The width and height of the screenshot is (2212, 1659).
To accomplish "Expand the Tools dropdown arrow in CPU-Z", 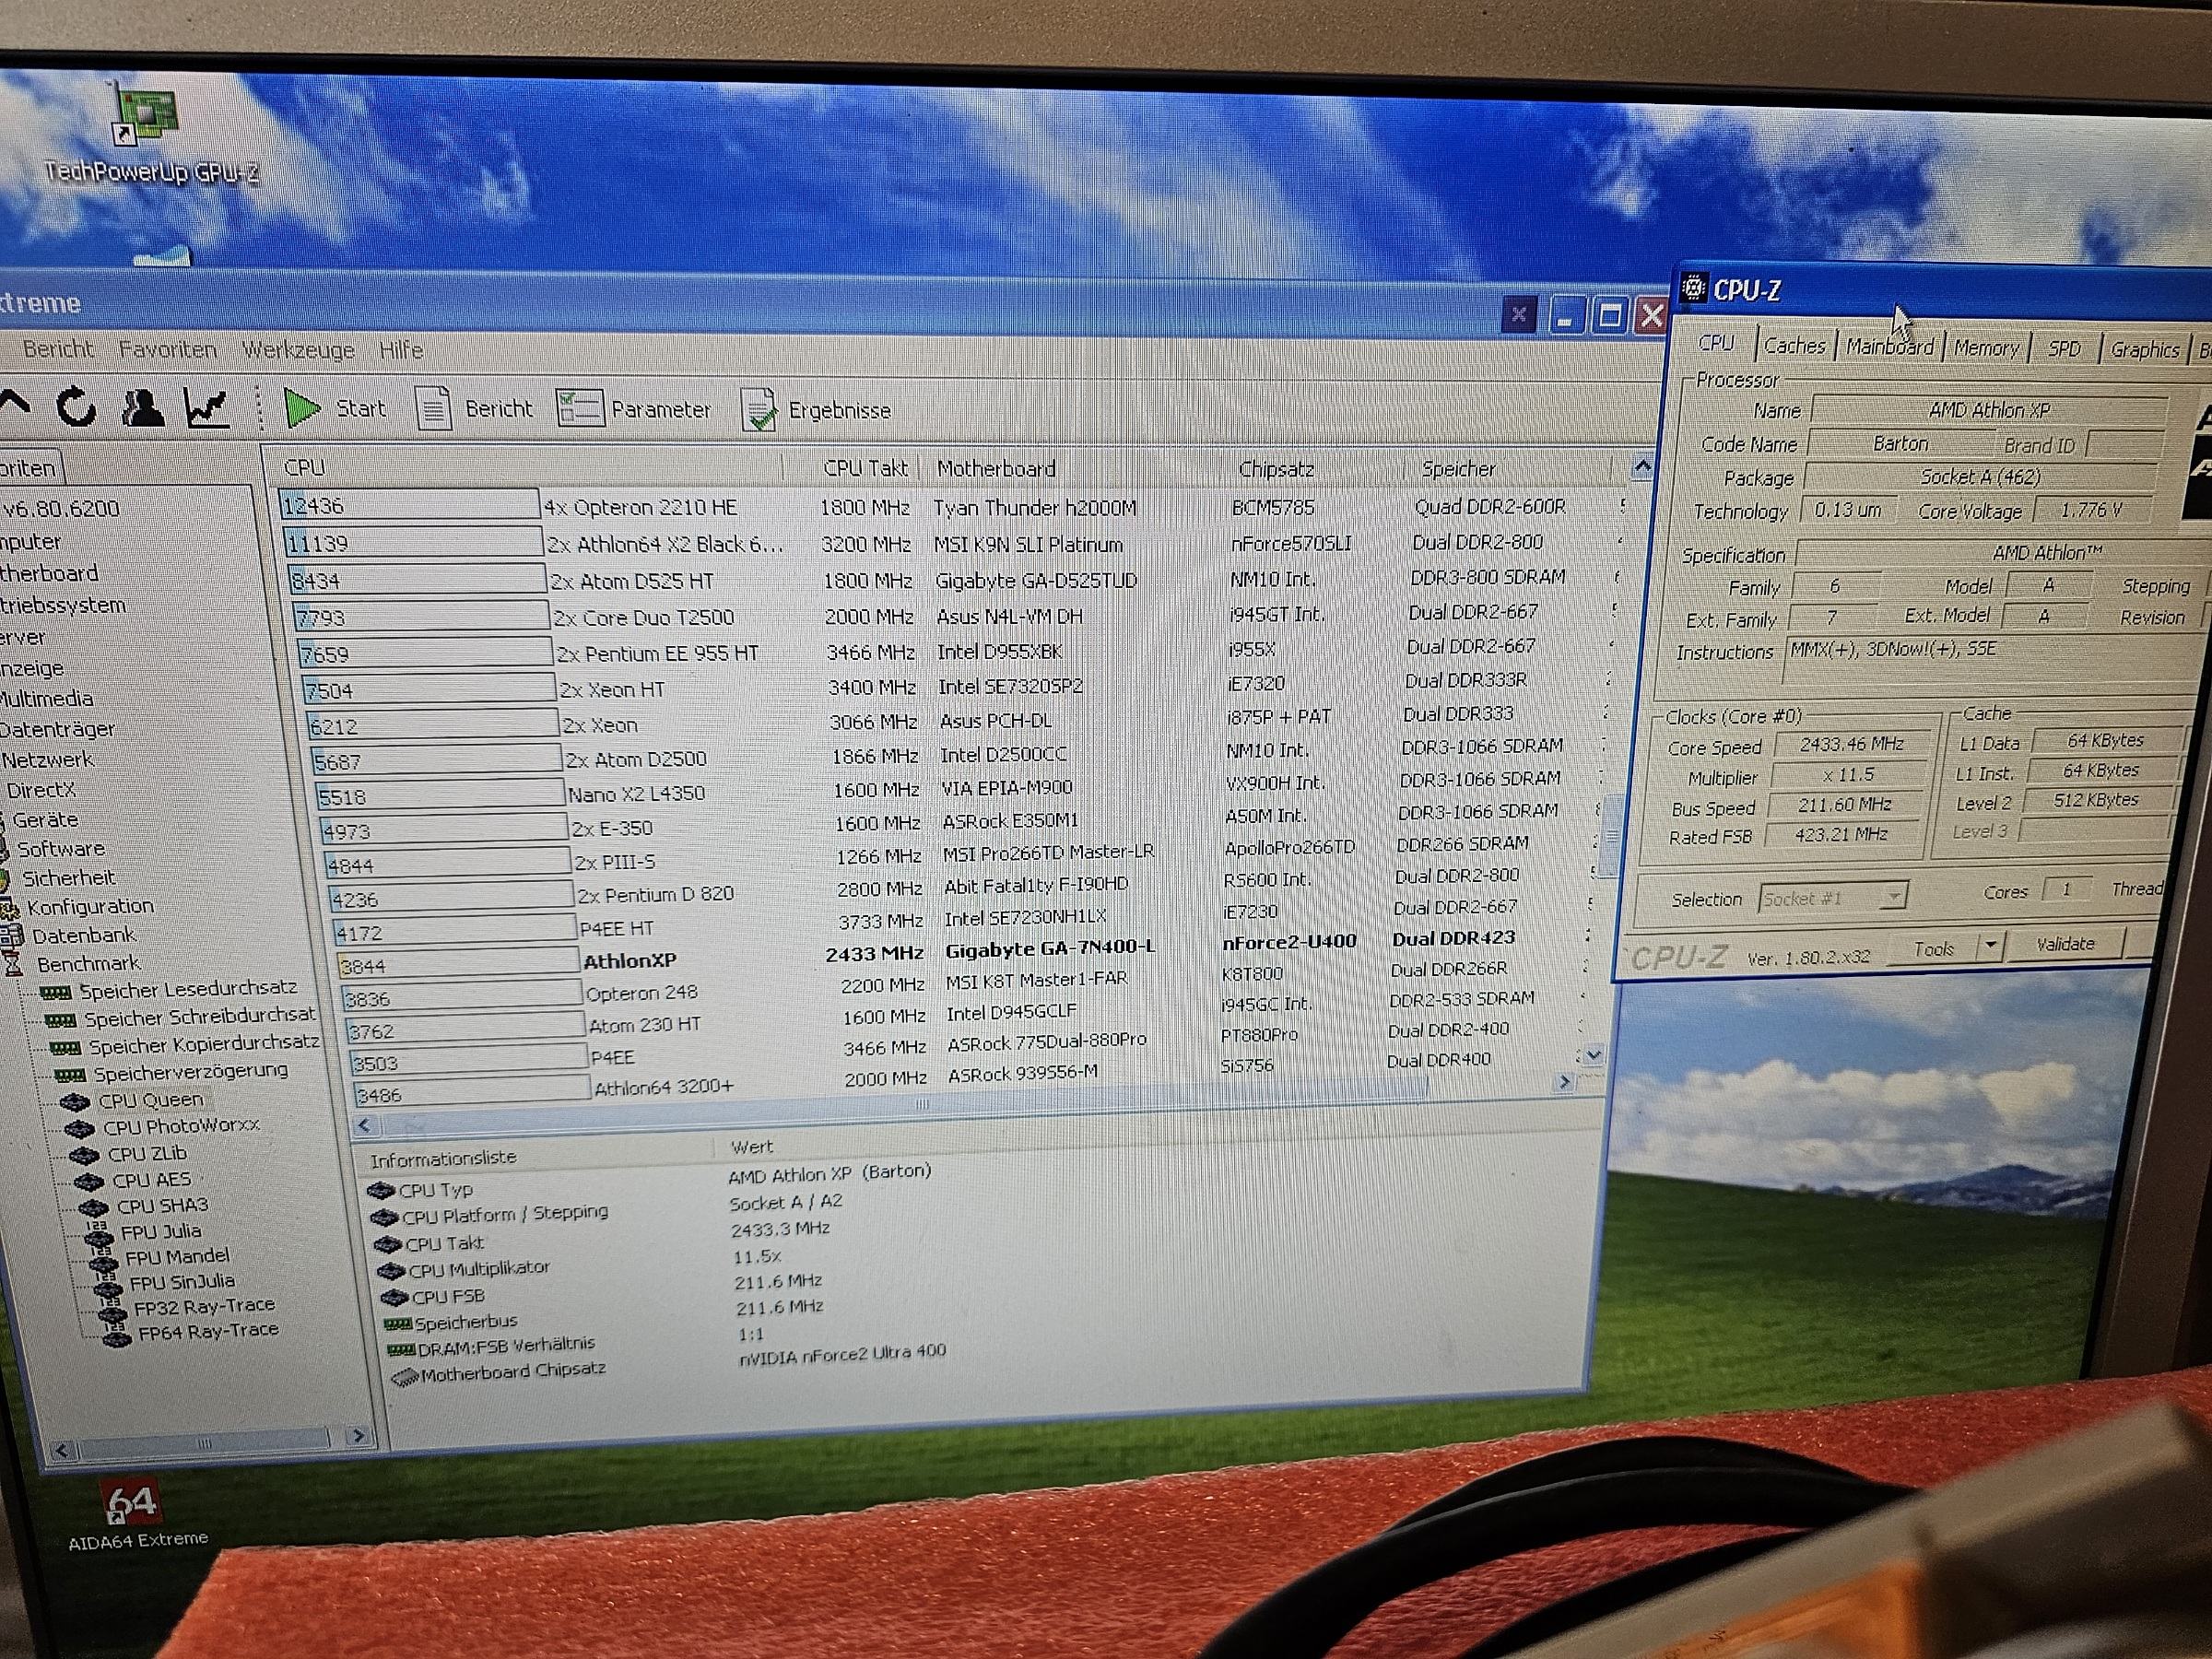I will [x=1990, y=945].
